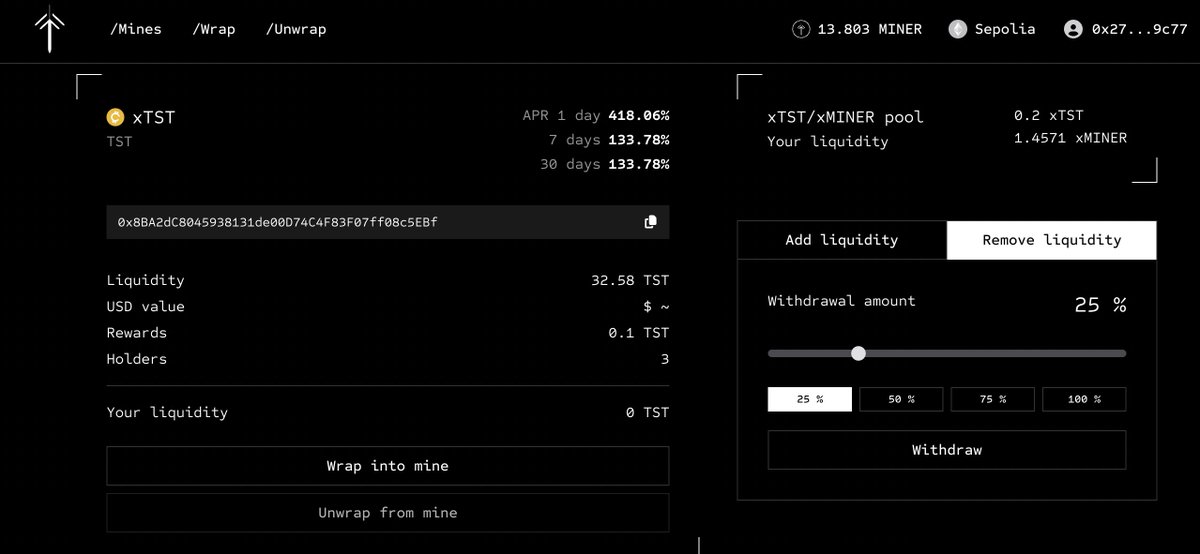This screenshot has height=554, width=1200.
Task: Open the /Mines page
Action: pos(135,29)
